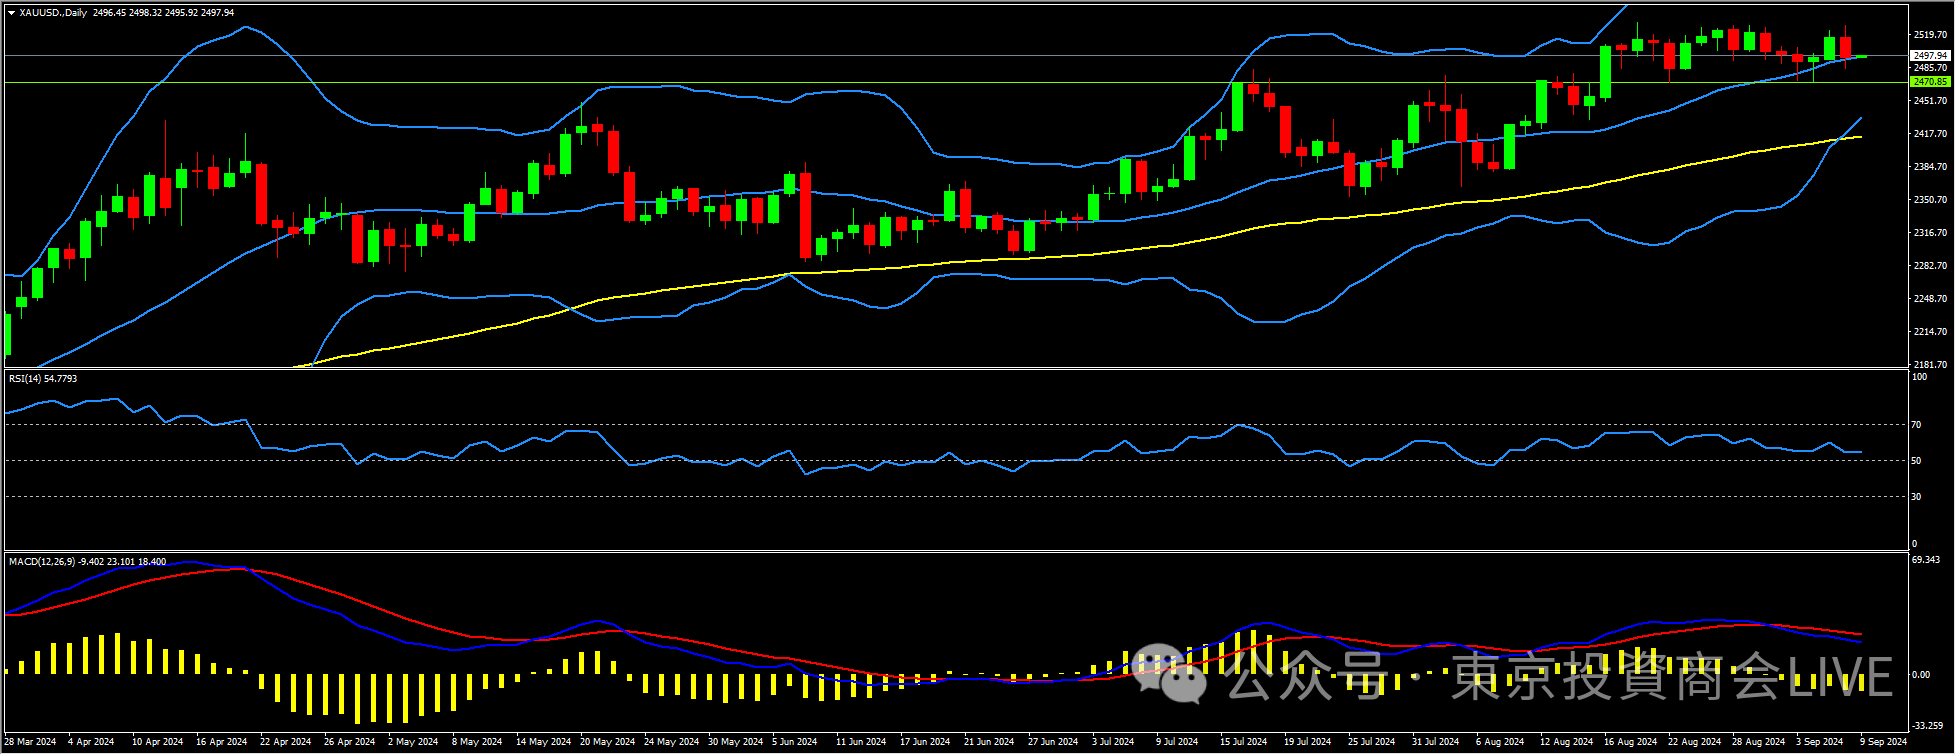Click the 2384.70 price scale label
The height and width of the screenshot is (755, 1956).
point(1929,167)
